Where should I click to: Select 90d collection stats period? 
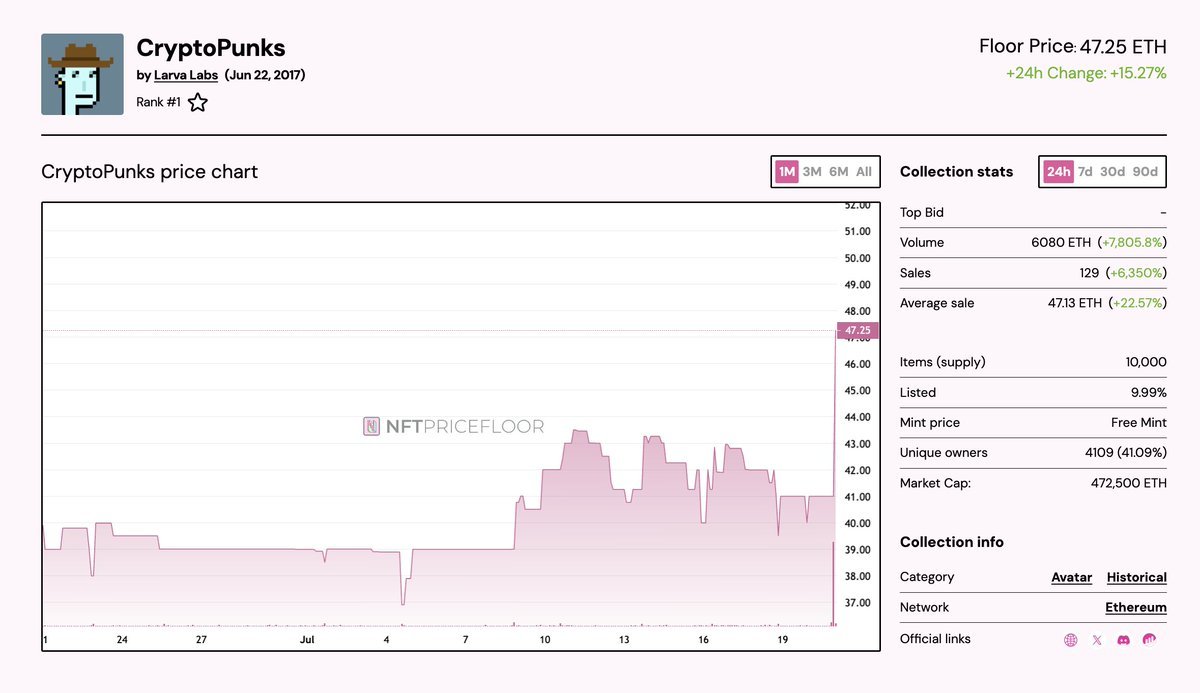point(1146,172)
